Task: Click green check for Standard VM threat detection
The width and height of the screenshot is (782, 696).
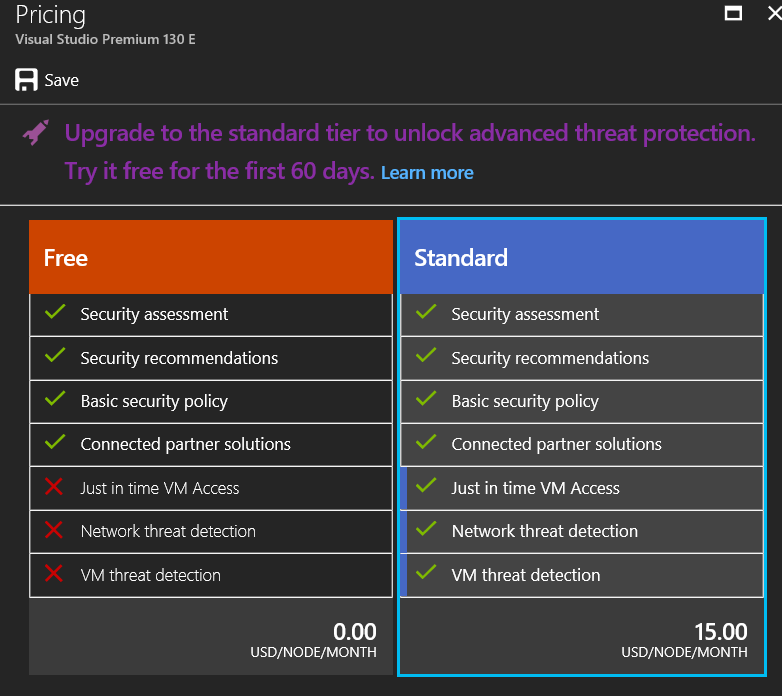Action: coord(426,574)
